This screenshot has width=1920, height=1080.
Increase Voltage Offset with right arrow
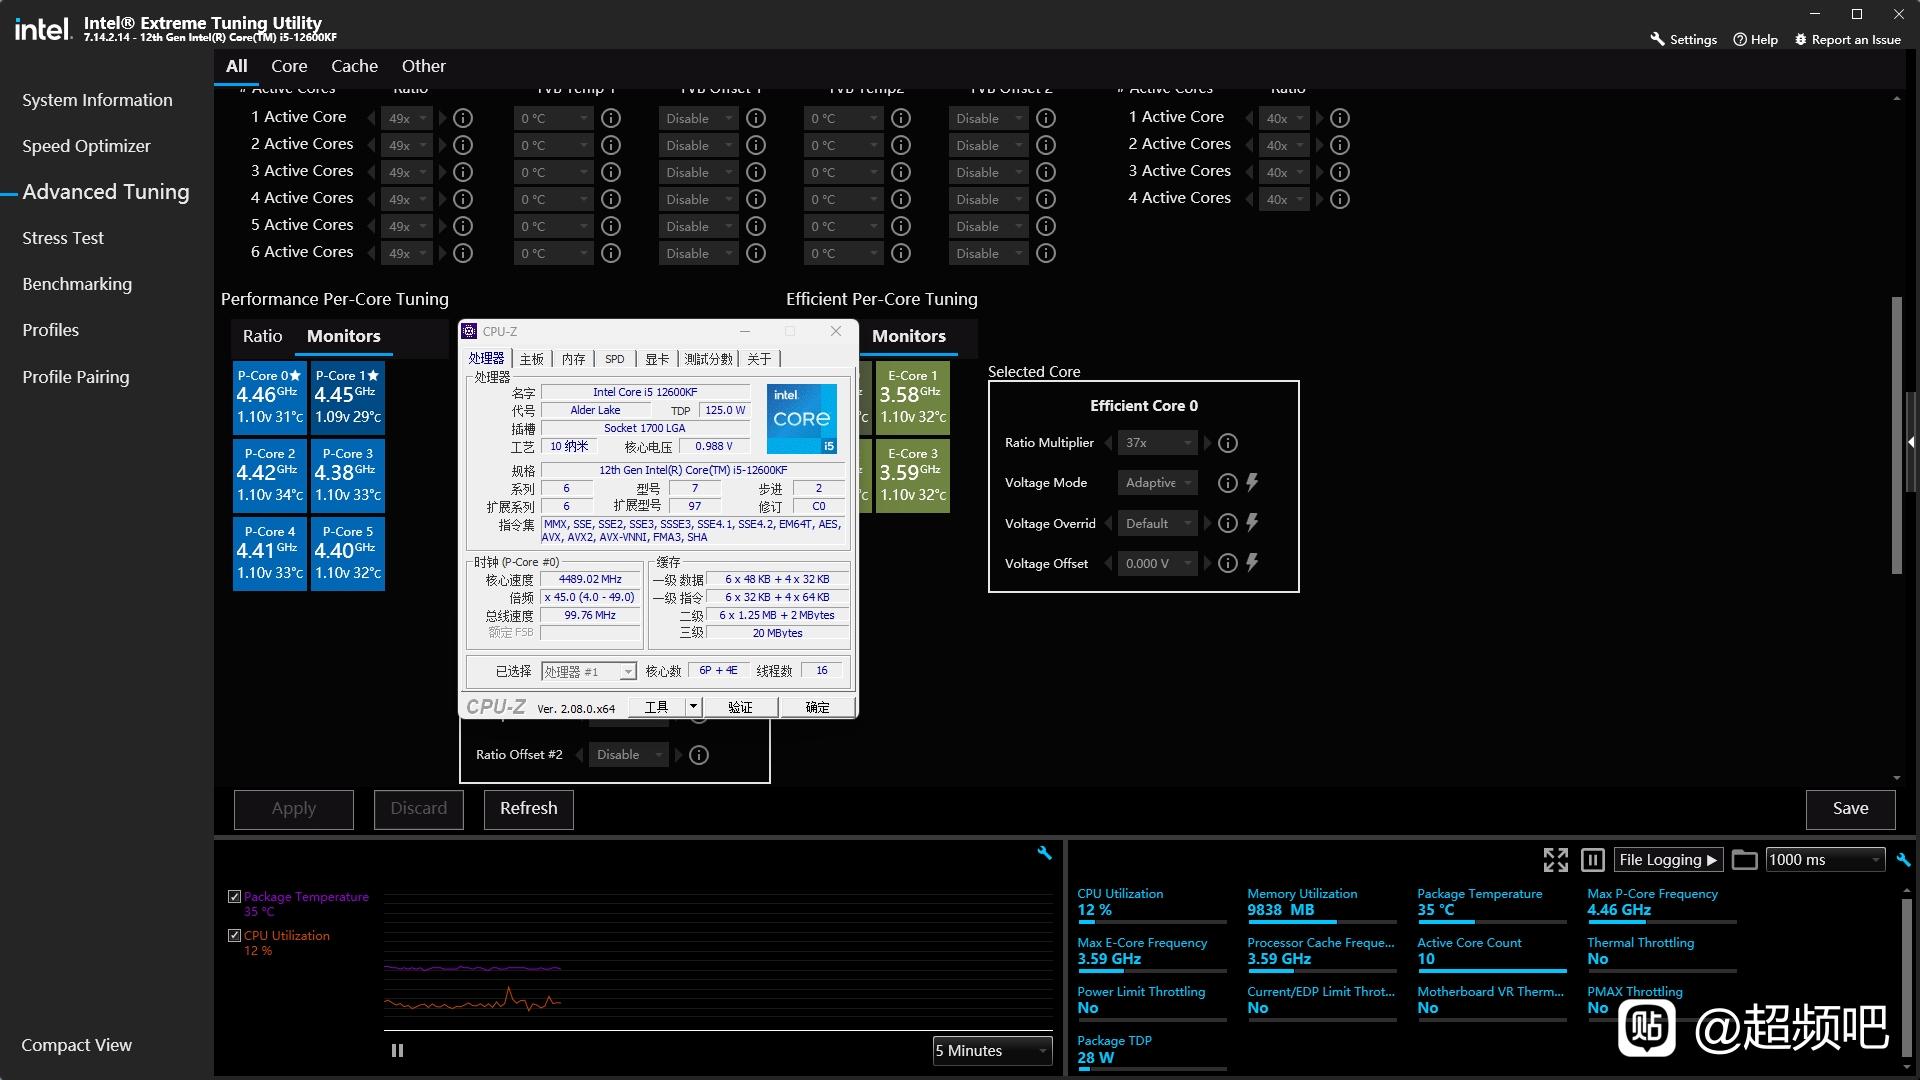pos(1207,563)
